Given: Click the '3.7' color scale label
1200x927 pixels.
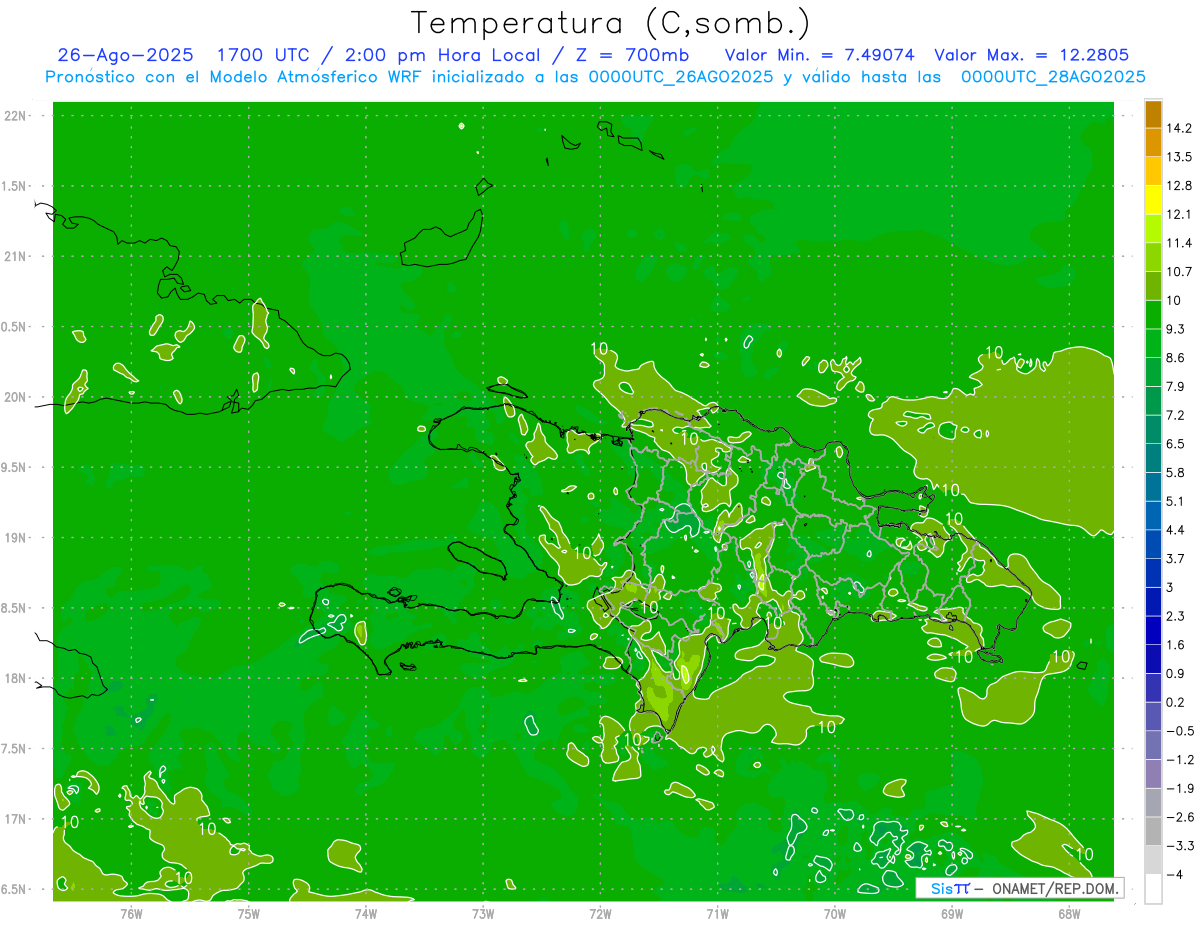Looking at the screenshot, I should point(1175,559).
